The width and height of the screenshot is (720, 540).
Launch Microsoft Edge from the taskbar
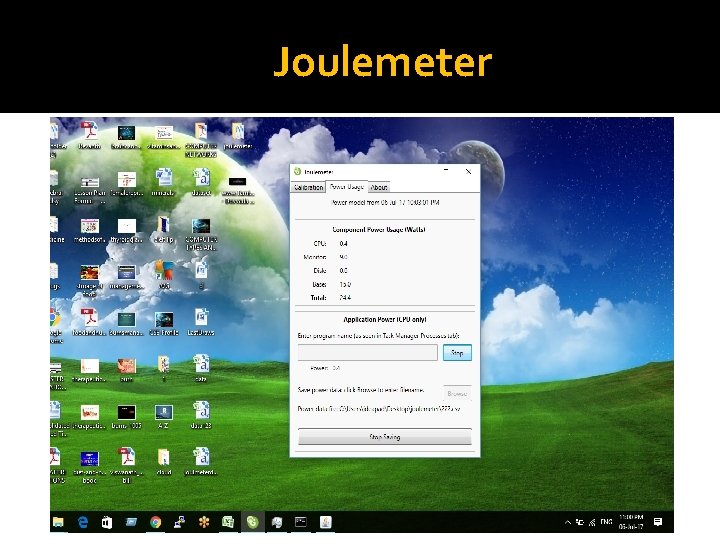(83, 522)
